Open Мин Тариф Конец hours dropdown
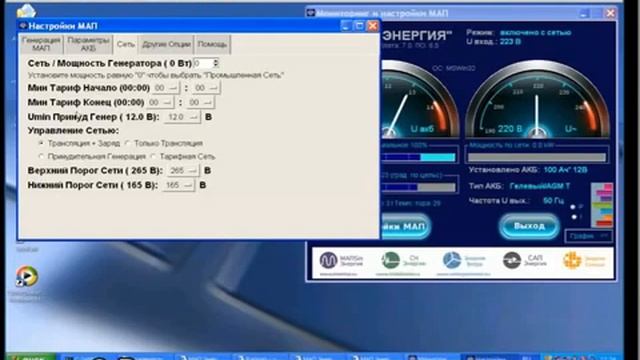The width and height of the screenshot is (640, 360). [x=160, y=102]
